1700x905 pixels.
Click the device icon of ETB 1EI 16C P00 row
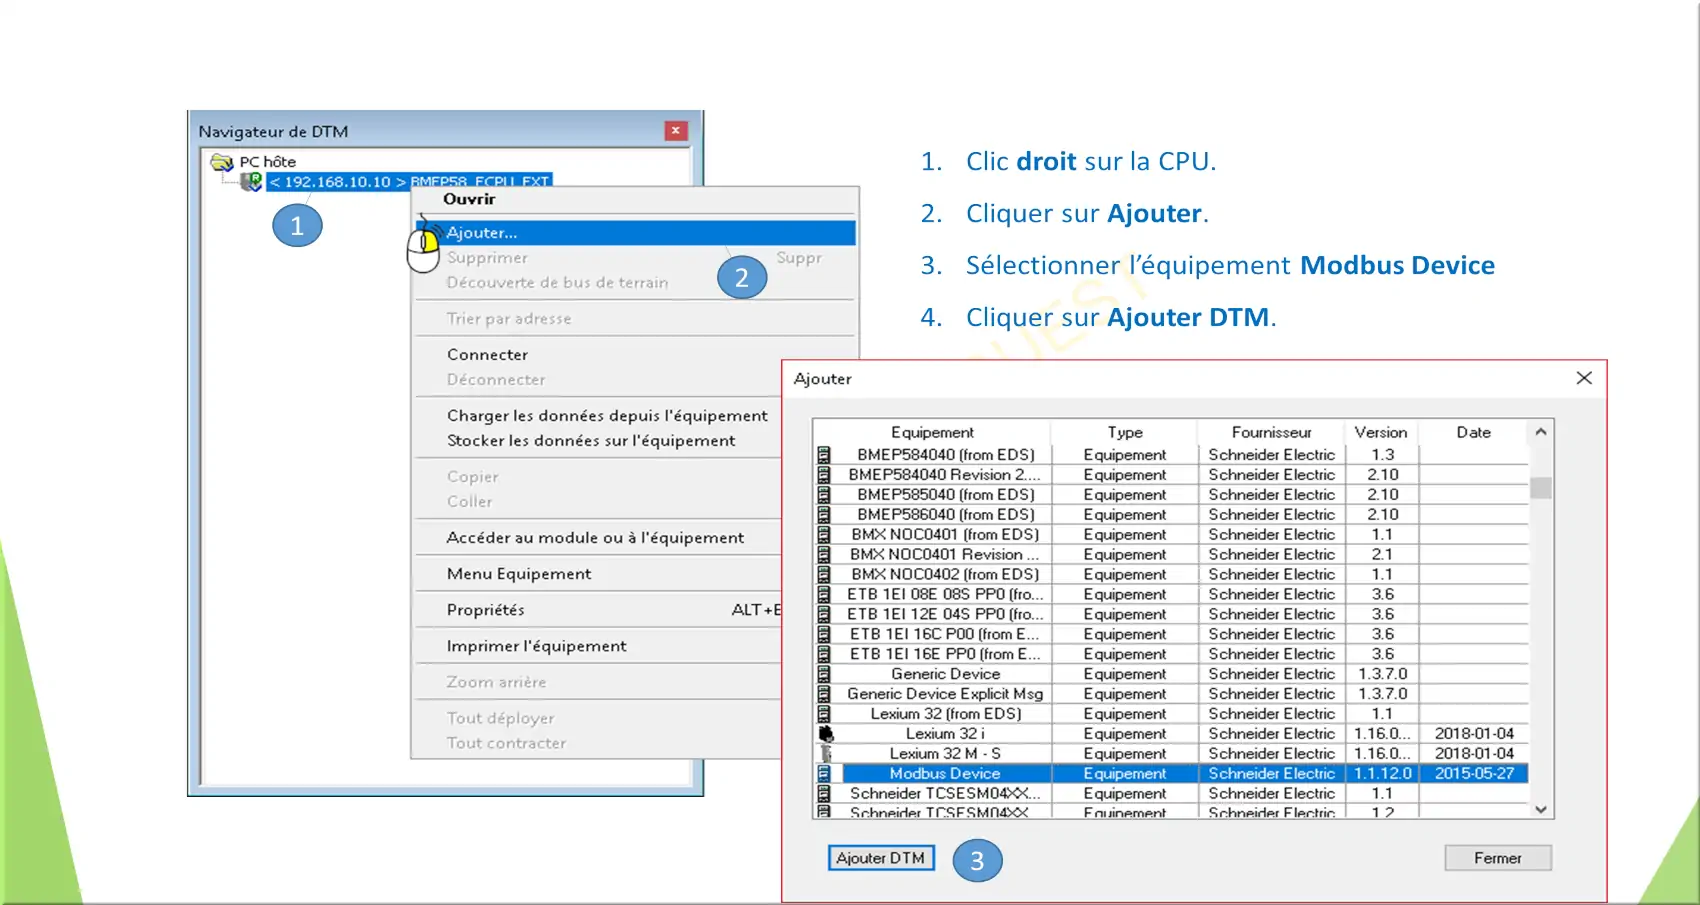click(824, 634)
